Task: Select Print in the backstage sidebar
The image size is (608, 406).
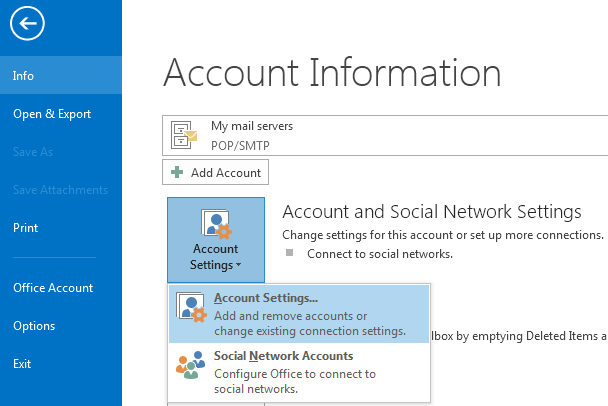Action: coord(61,228)
